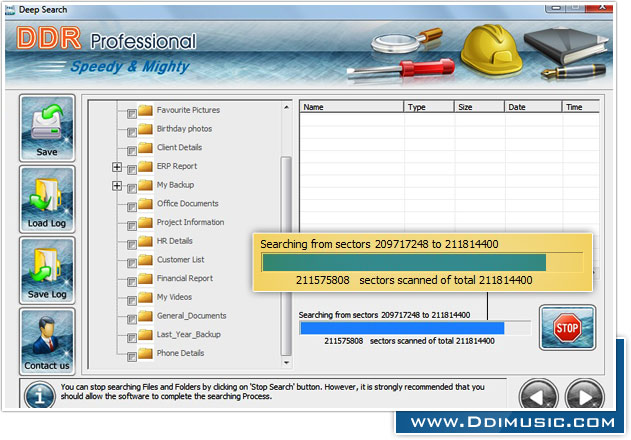Check the Phone Details checkbox
Screen dimensions: 631x440
pos(132,357)
